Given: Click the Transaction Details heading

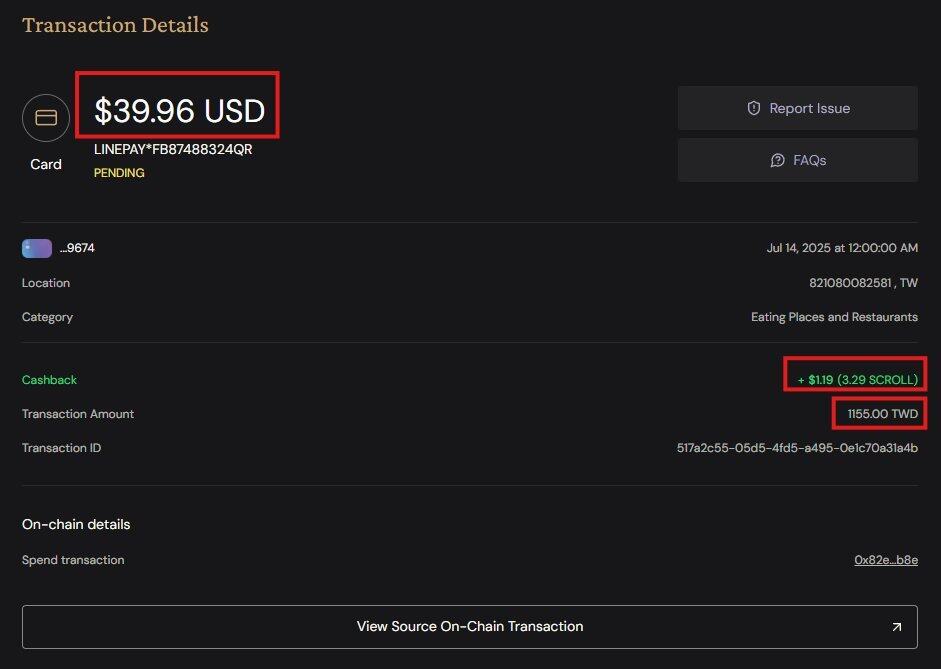Looking at the screenshot, I should 115,25.
